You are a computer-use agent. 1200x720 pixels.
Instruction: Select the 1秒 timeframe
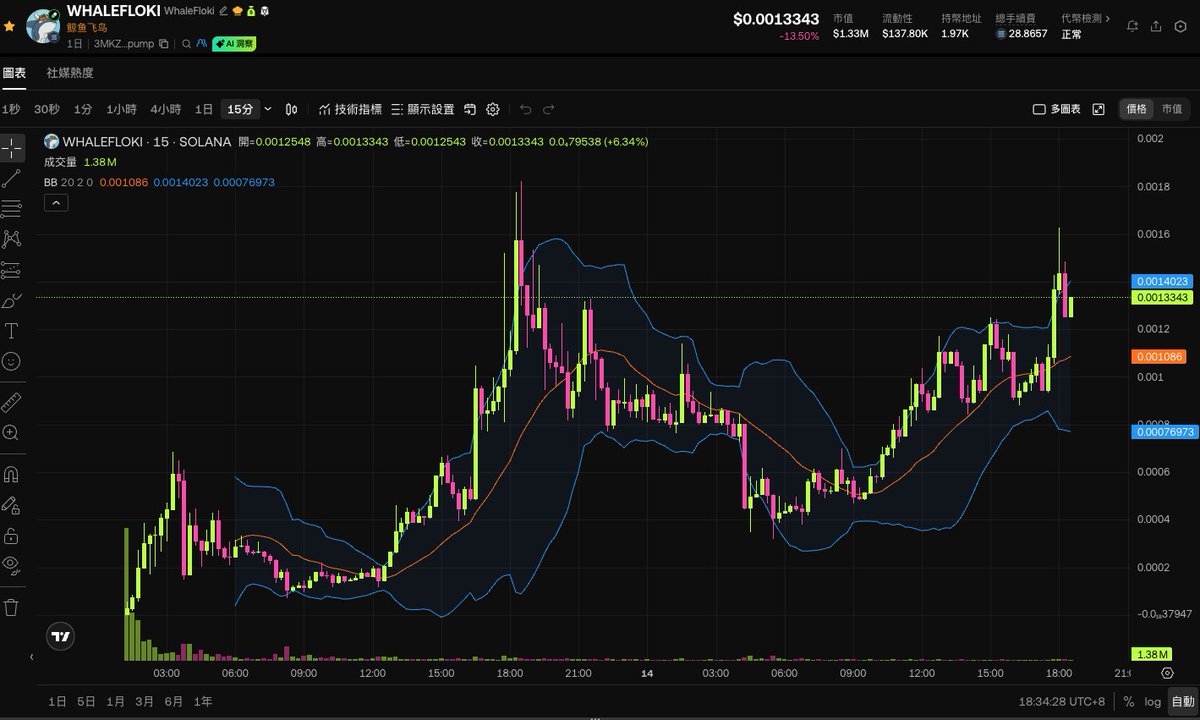pyautogui.click(x=11, y=109)
